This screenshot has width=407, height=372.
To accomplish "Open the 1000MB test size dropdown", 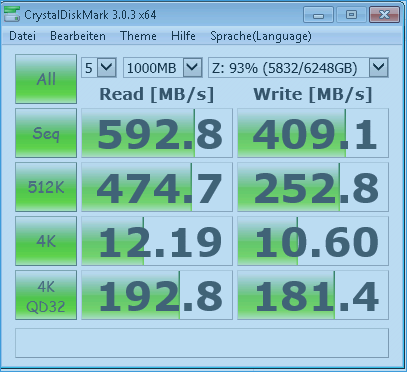I will (163, 68).
